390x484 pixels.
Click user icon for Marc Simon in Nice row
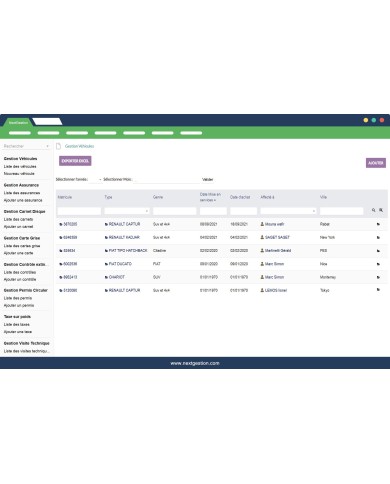click(262, 264)
